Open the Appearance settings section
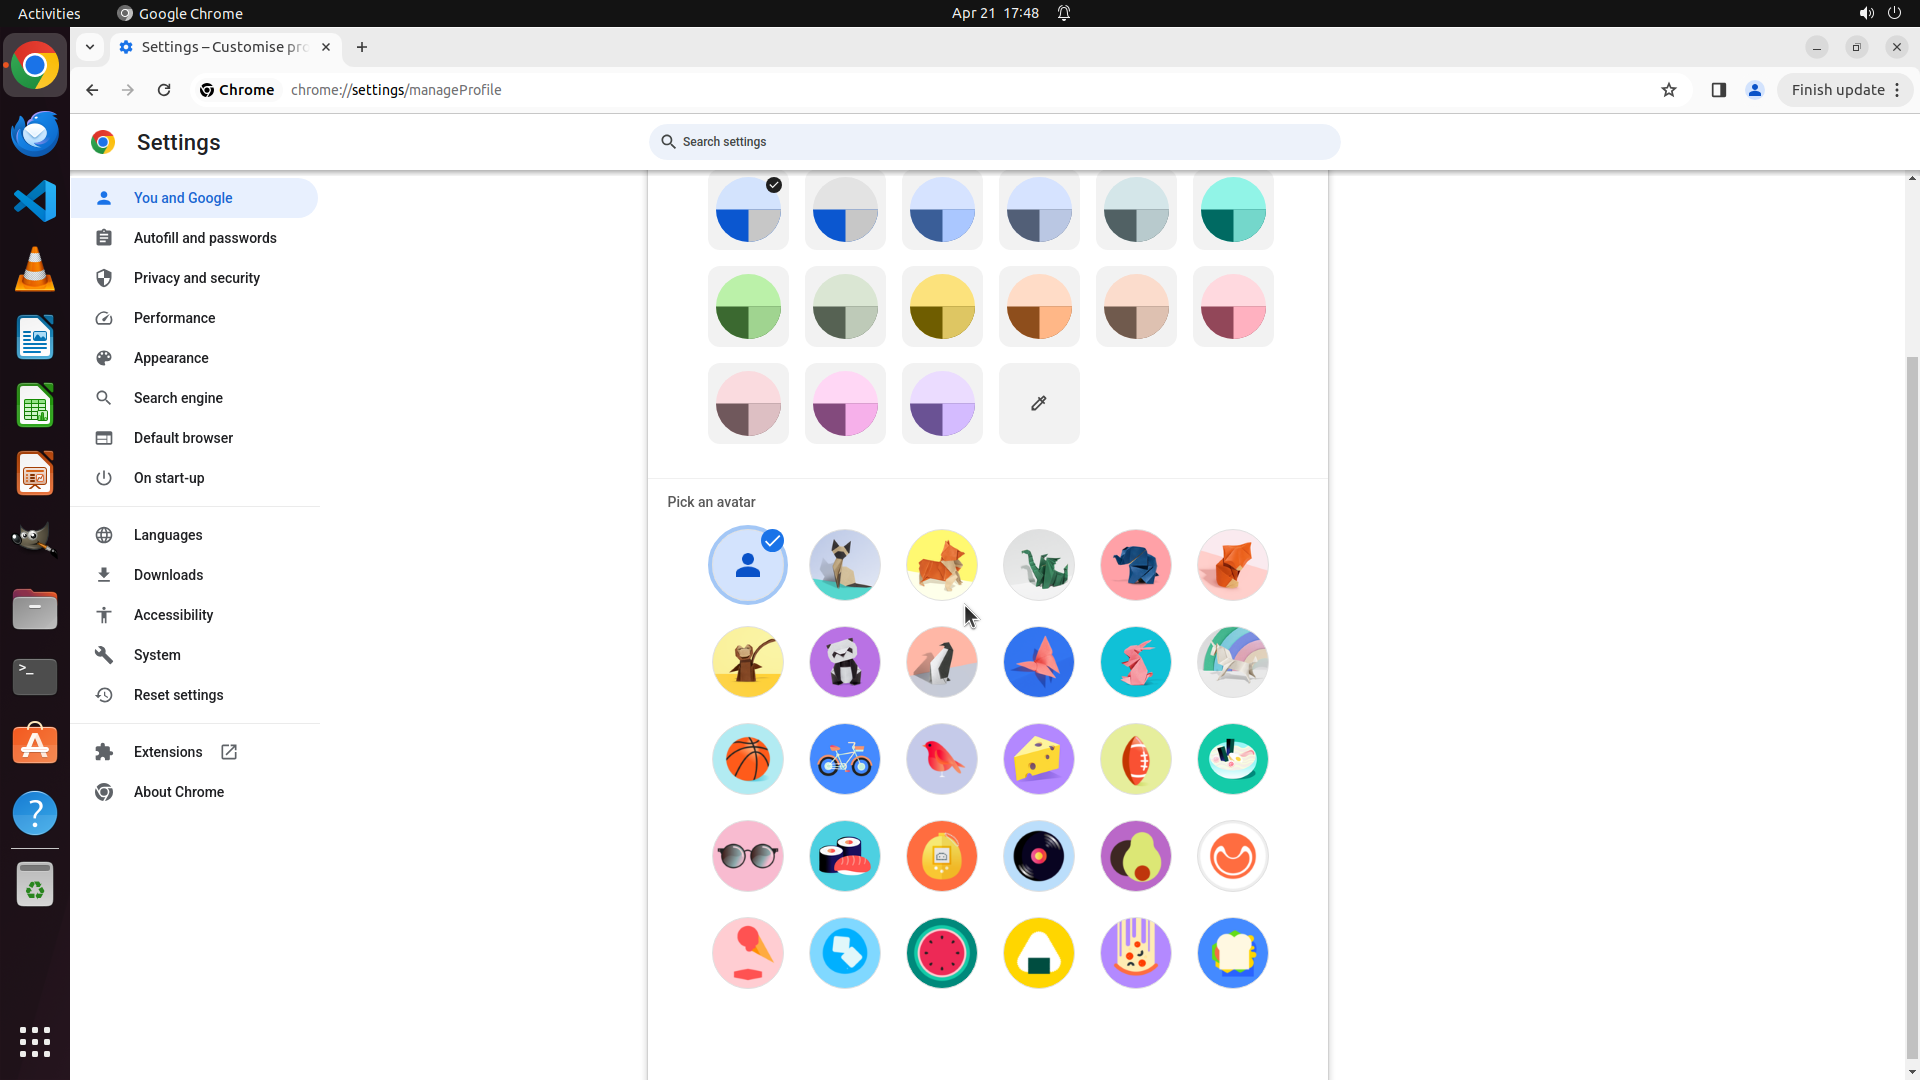This screenshot has height=1080, width=1920. (171, 358)
